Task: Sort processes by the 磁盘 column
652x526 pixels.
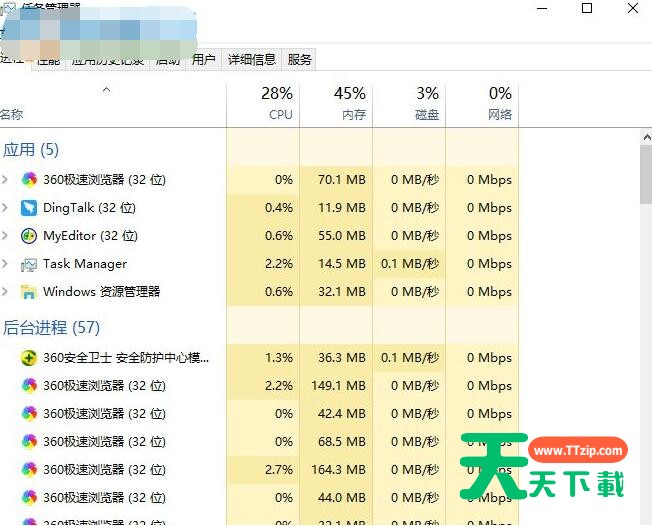Action: (409, 104)
